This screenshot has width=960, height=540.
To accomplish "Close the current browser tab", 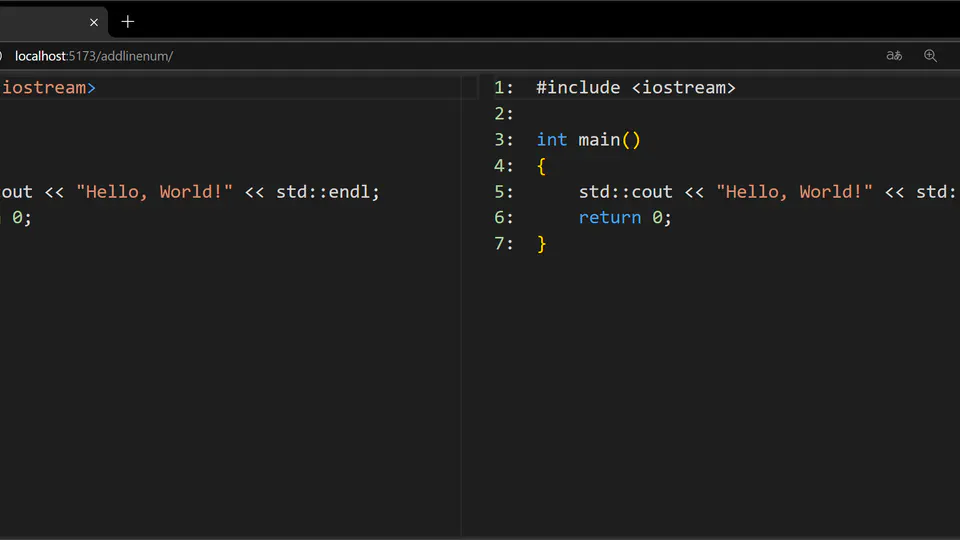I will pos(94,22).
